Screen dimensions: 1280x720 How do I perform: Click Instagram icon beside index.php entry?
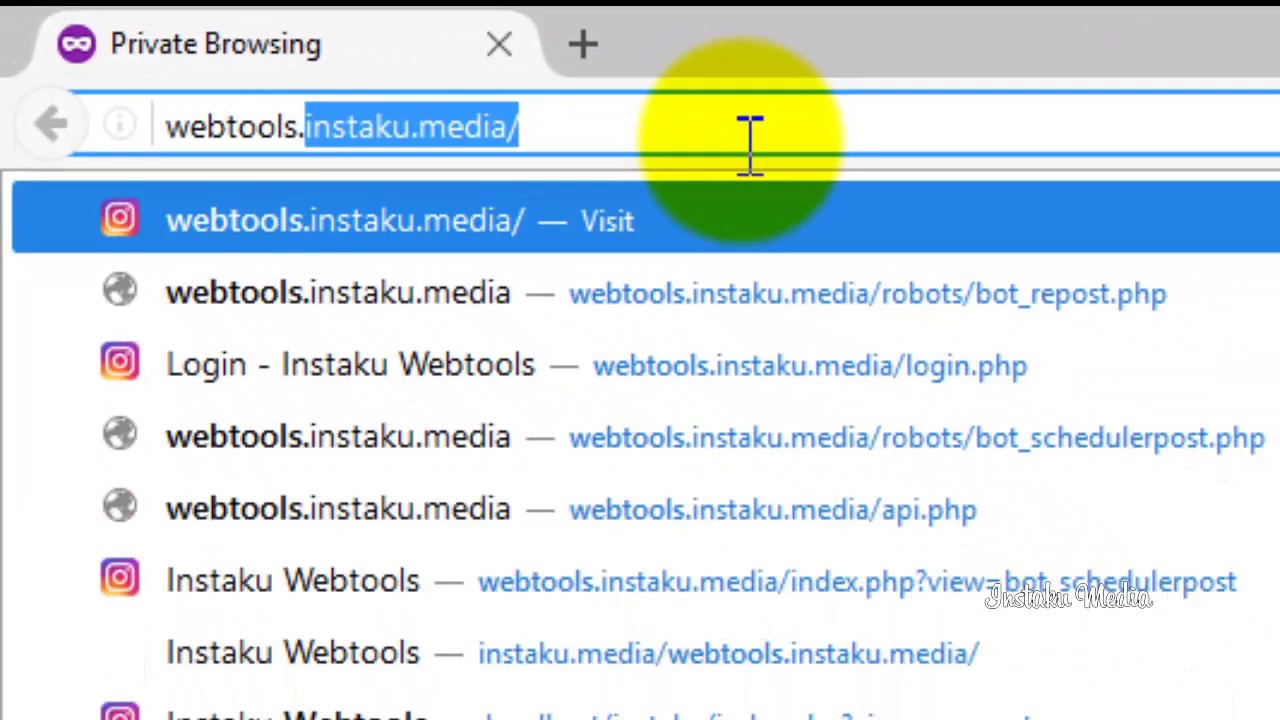(x=119, y=578)
